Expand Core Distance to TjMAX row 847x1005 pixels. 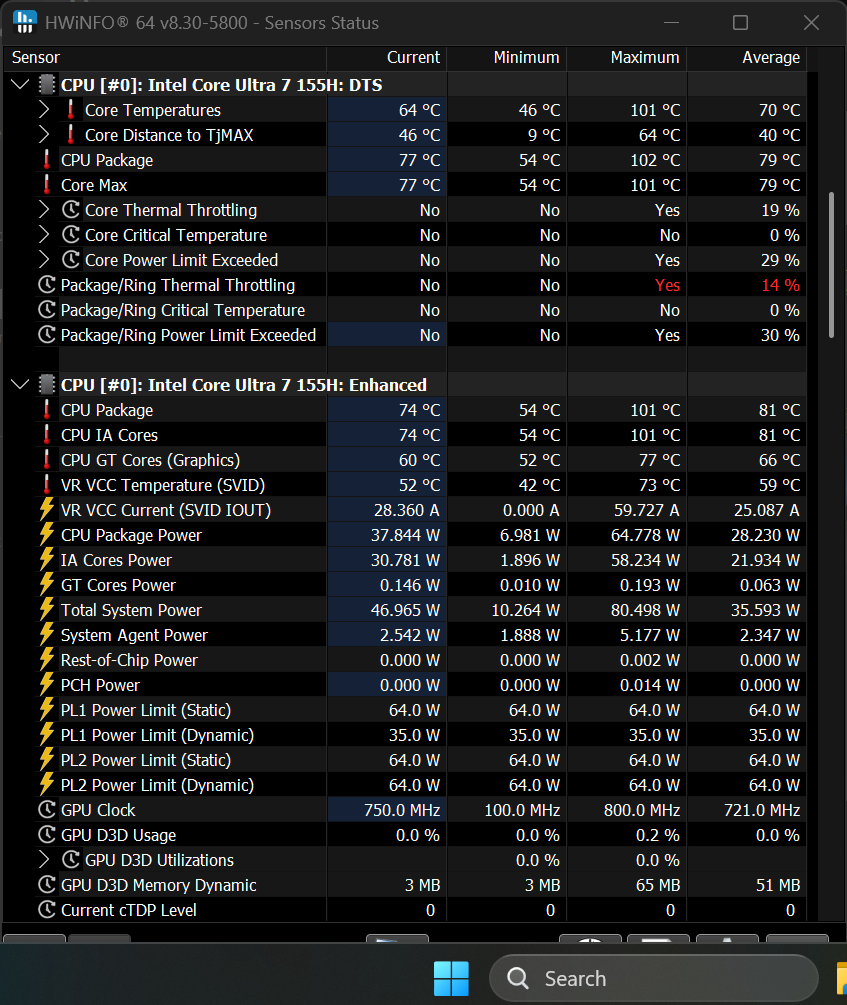tap(44, 135)
